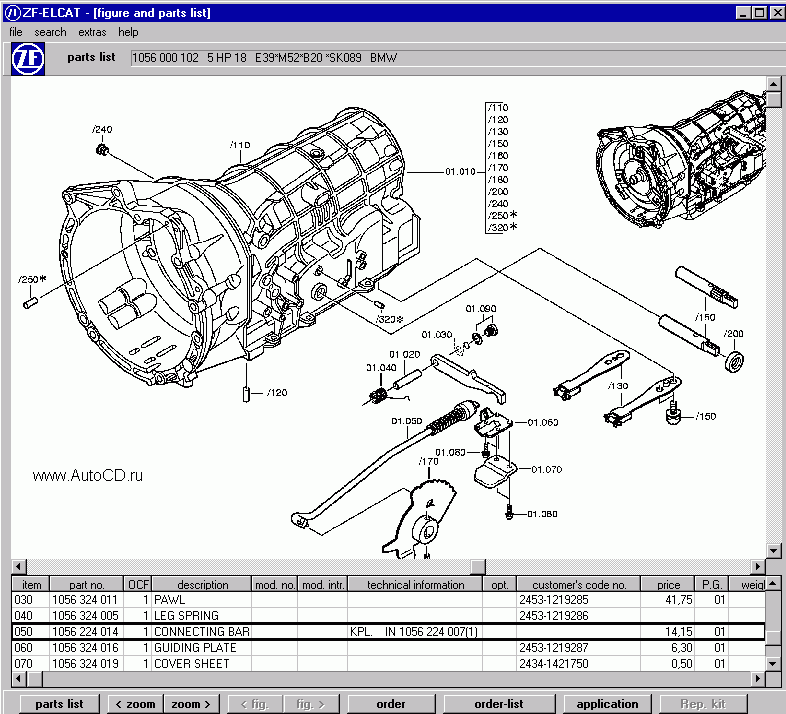Image resolution: width=786 pixels, height=714 pixels.
Task: Open the order-list button
Action: pyautogui.click(x=499, y=704)
